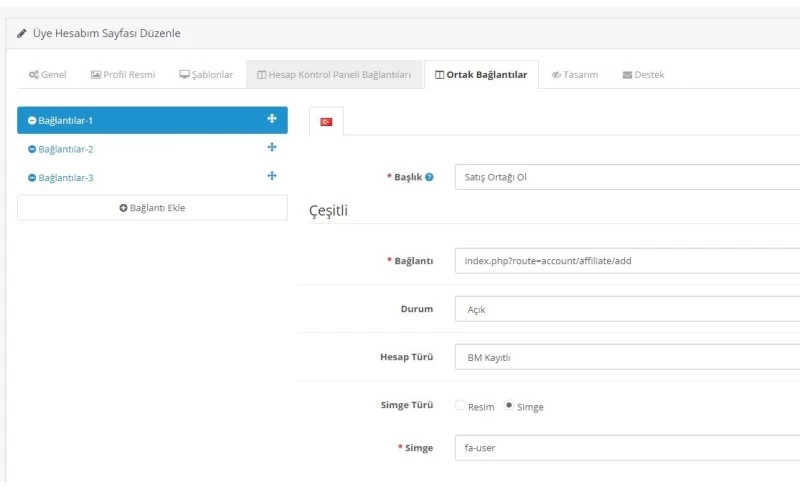This screenshot has width=800, height=490.
Task: Click the picture icon beside Profil Resmi
Action: click(95, 75)
